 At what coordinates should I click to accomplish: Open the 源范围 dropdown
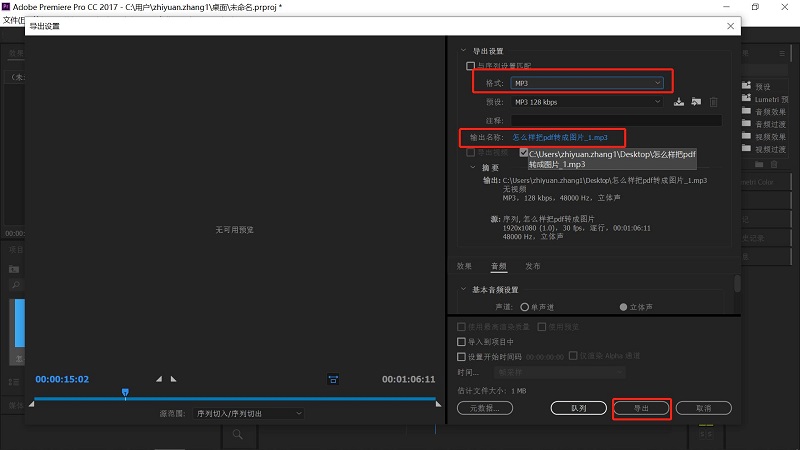coord(248,413)
